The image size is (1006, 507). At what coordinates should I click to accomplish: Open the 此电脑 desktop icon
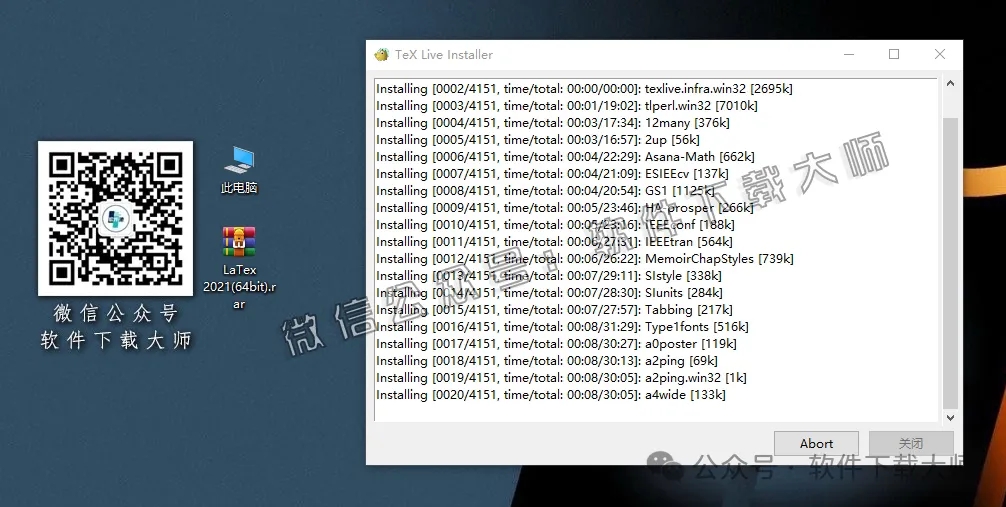coord(239,170)
